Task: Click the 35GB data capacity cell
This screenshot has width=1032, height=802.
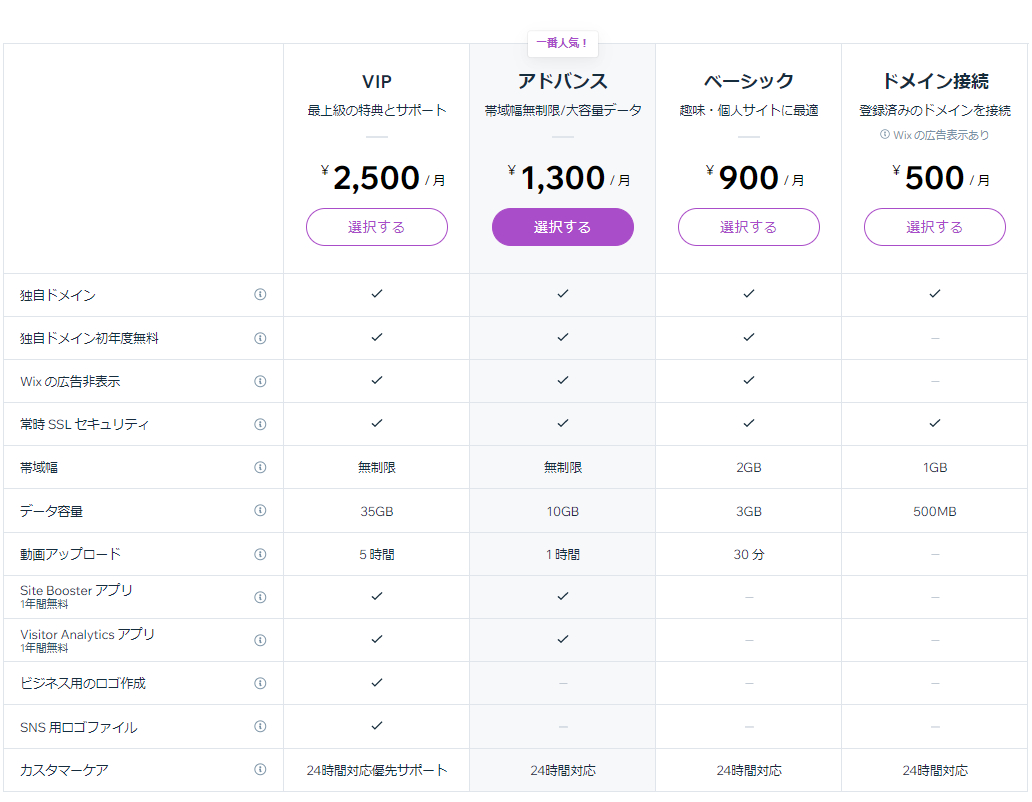Action: 376,511
